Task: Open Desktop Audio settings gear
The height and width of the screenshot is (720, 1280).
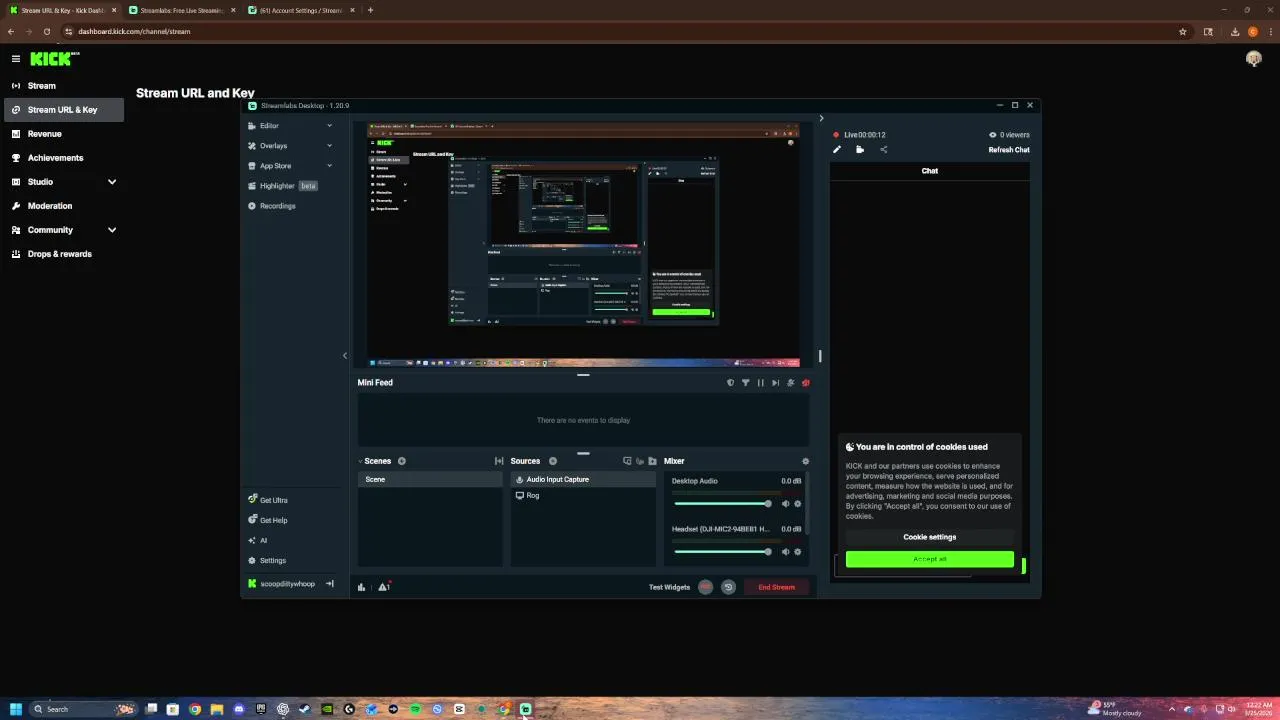Action: (x=797, y=504)
